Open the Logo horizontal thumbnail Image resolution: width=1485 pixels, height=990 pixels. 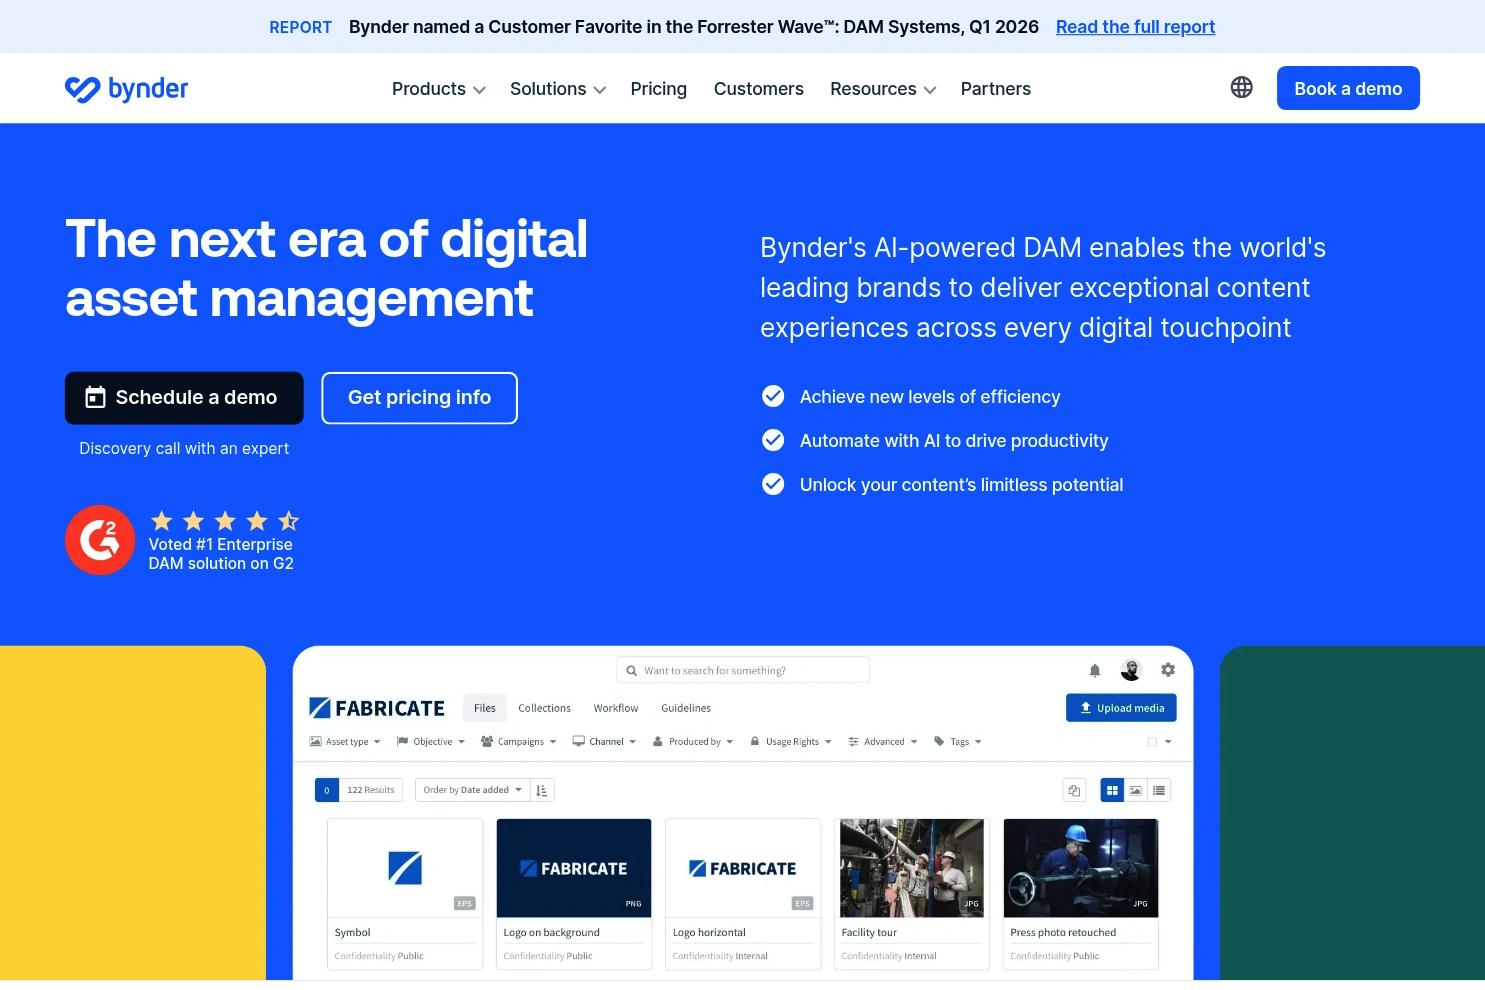pyautogui.click(x=743, y=868)
